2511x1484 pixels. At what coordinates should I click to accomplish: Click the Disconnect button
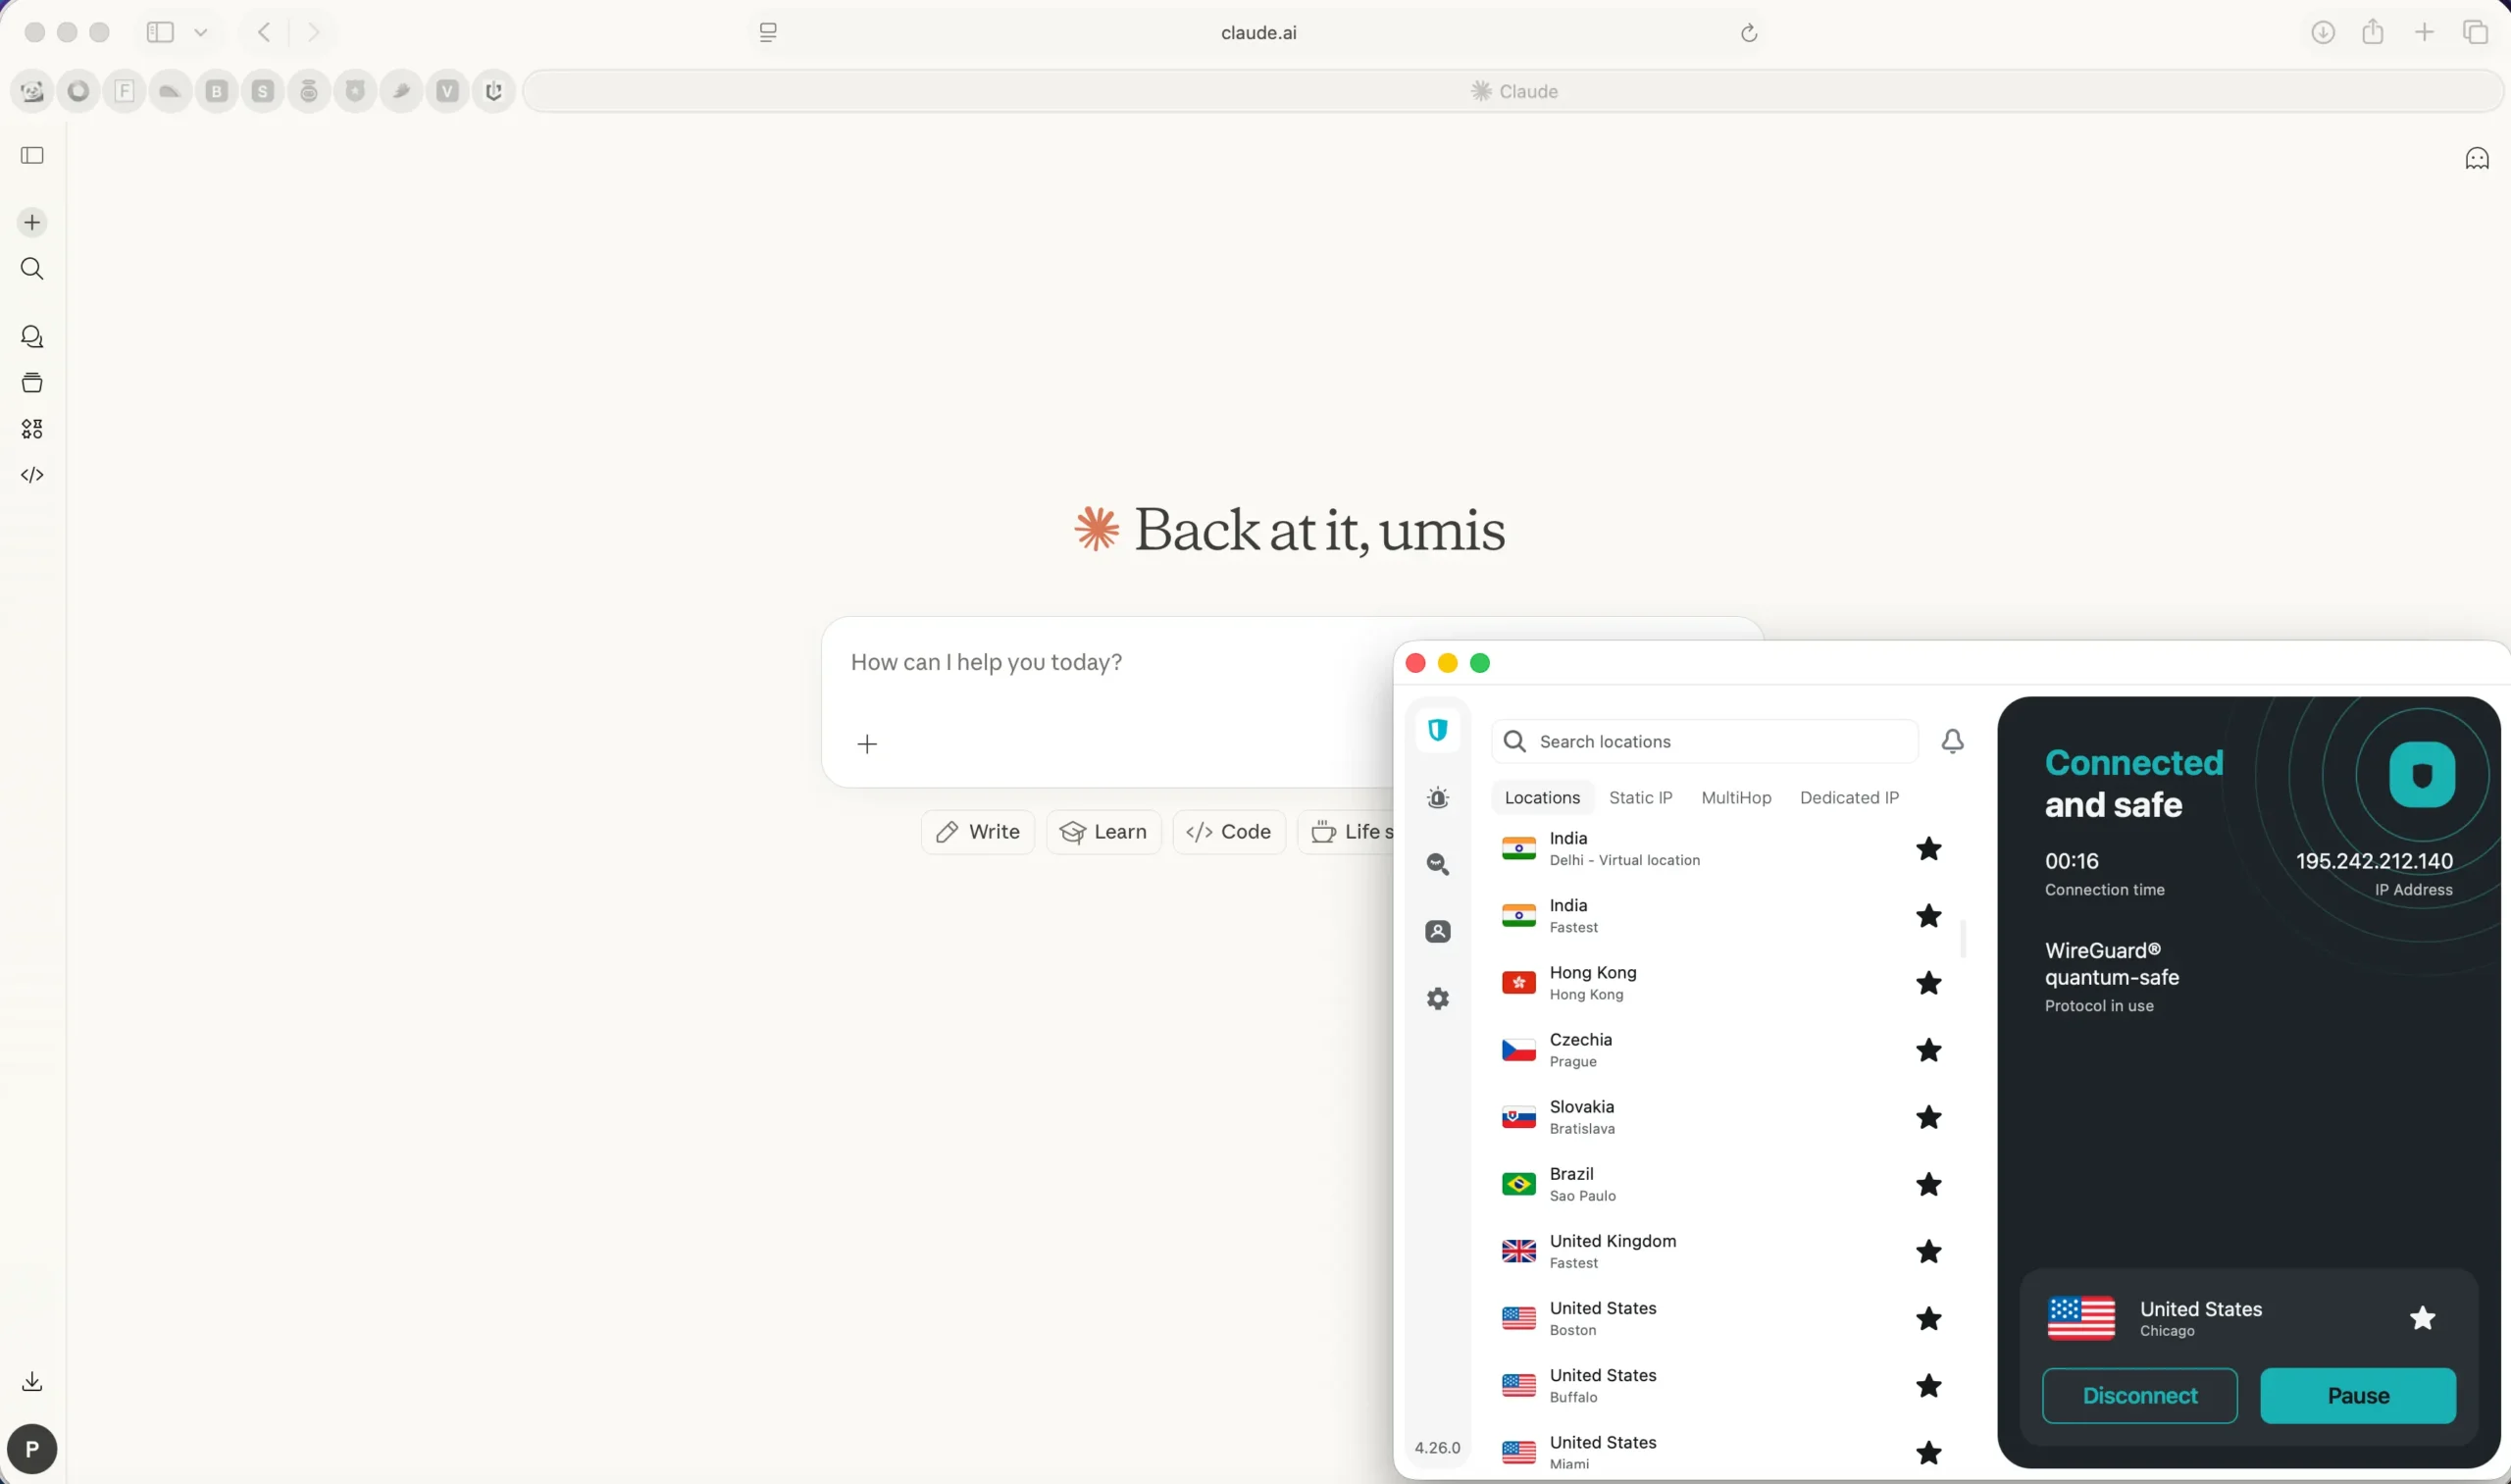coord(2139,1395)
